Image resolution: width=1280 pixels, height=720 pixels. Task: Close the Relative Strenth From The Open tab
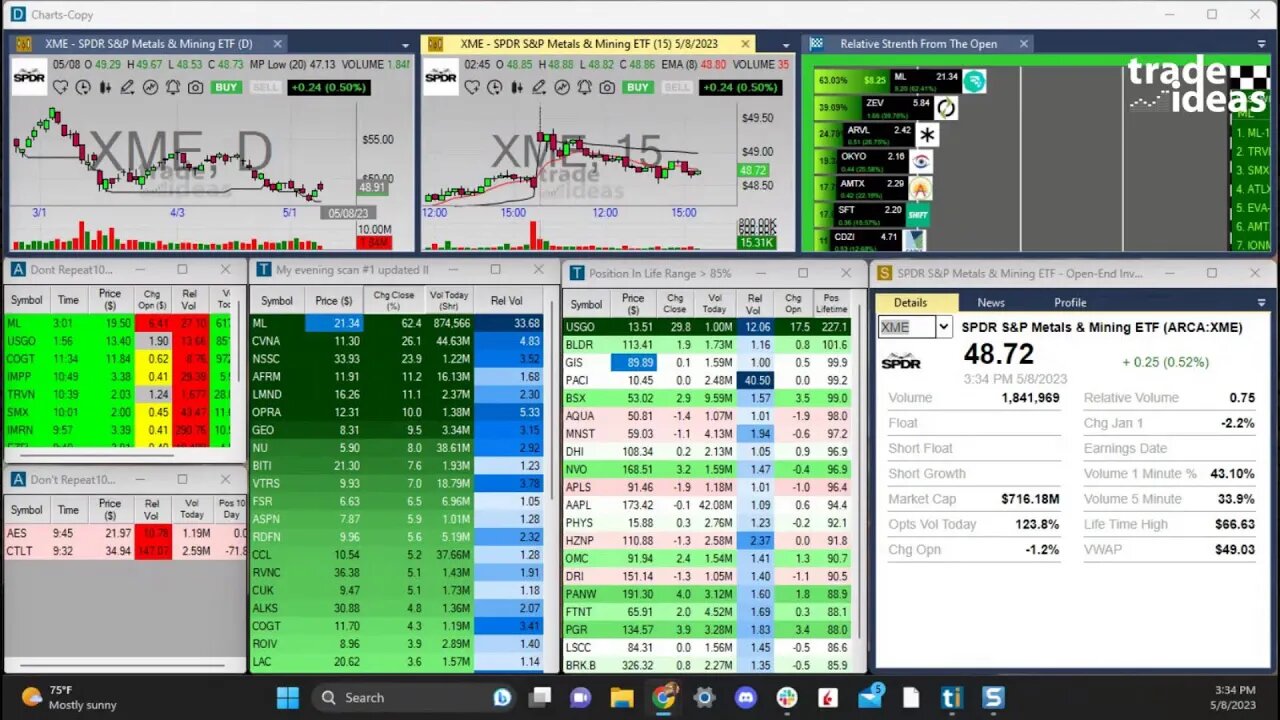(1023, 44)
